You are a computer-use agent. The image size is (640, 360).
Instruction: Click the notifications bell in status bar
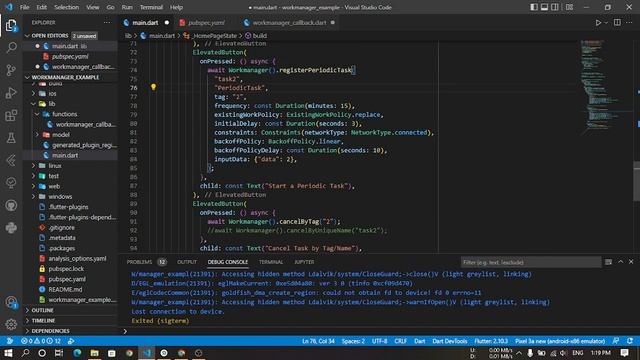(x=630, y=341)
